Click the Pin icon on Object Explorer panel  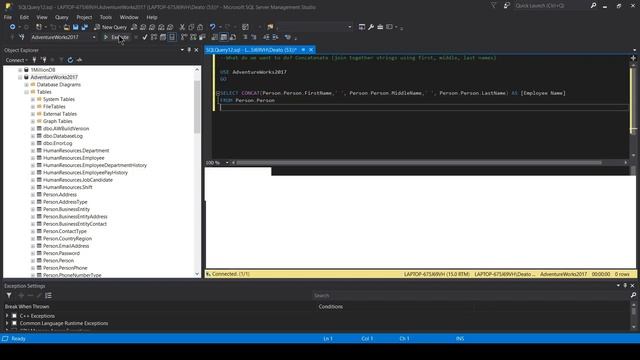point(189,50)
